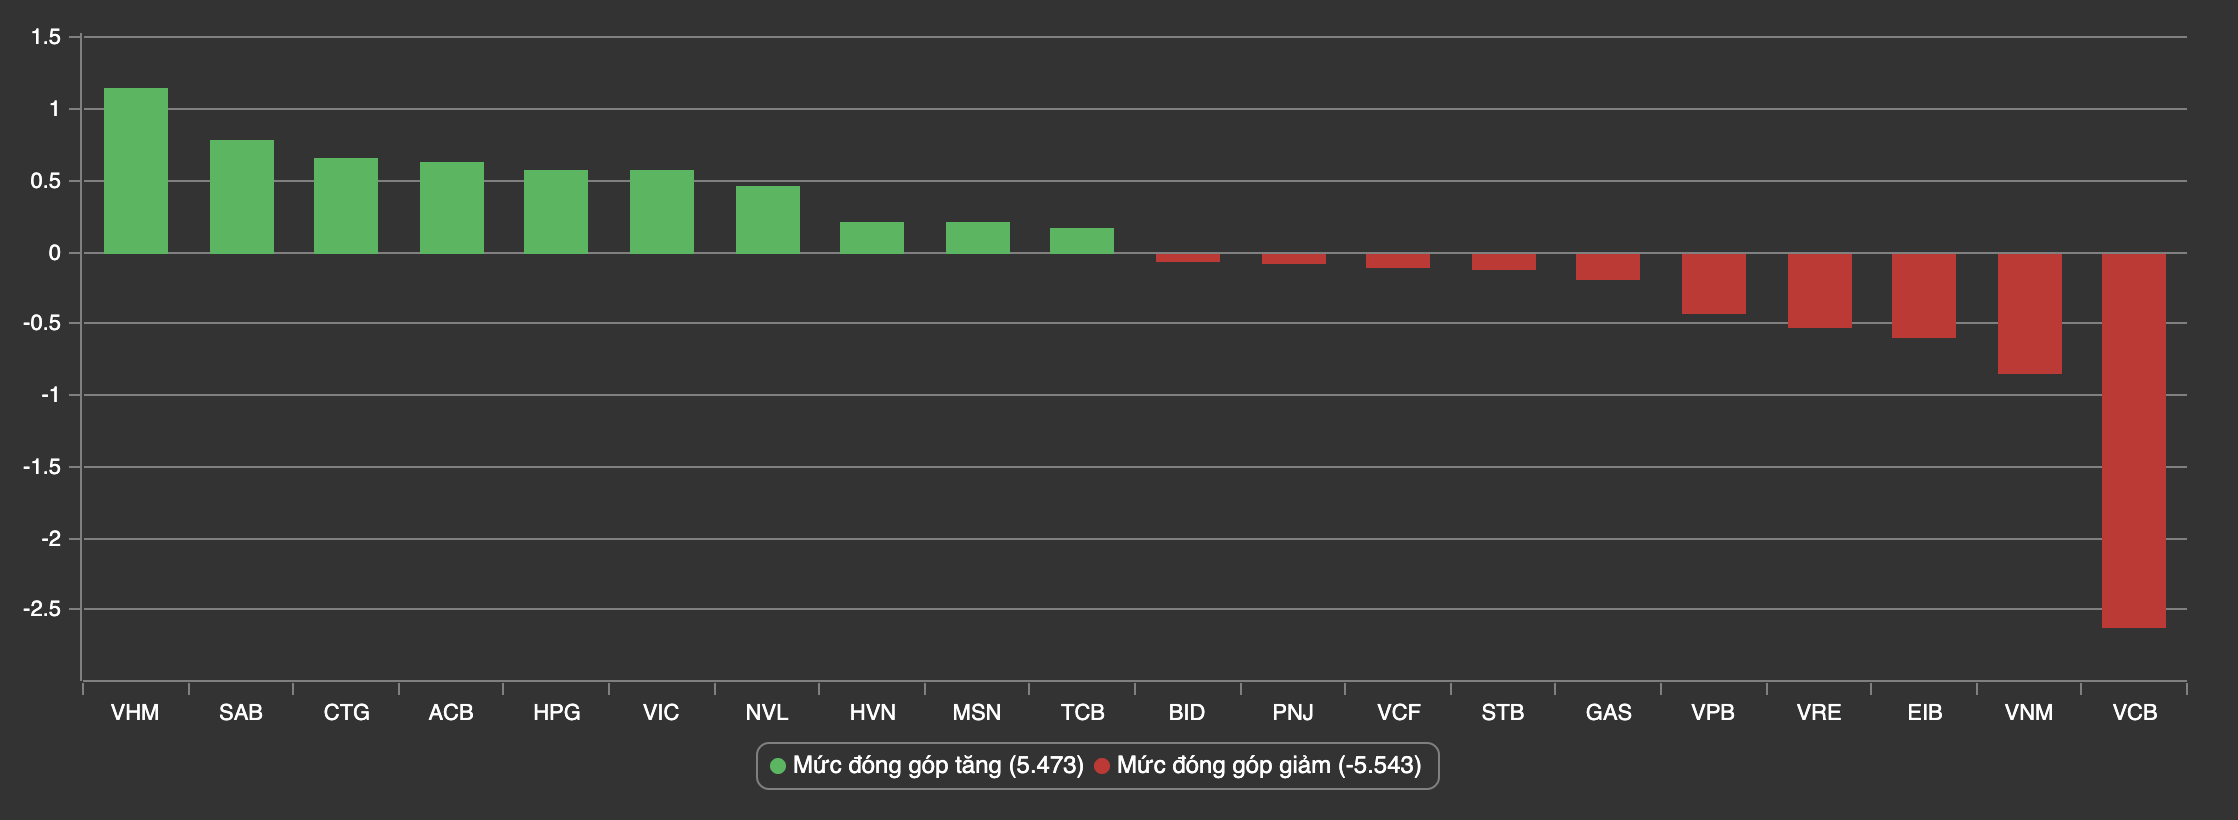
Task: Click the green legend dot for increases
Action: [x=778, y=767]
